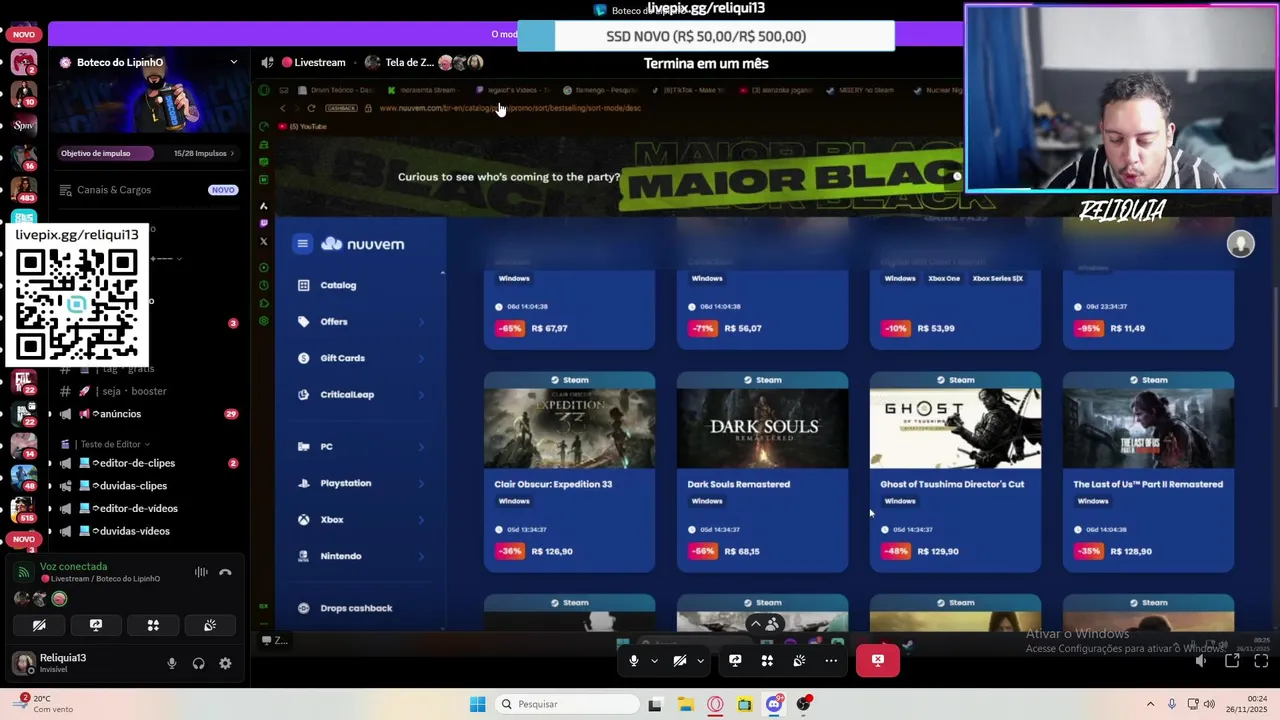The image size is (1280, 720).
Task: Expand the PC submenu chevron
Action: coord(421,447)
